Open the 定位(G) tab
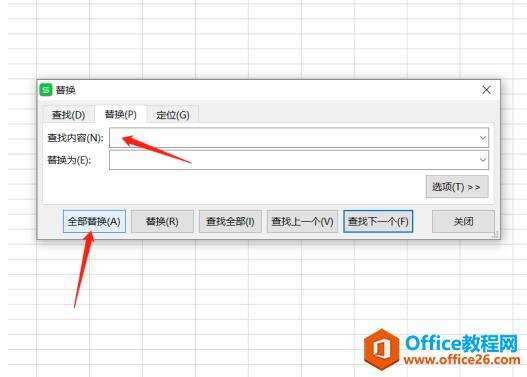The image size is (527, 377). 173,115
